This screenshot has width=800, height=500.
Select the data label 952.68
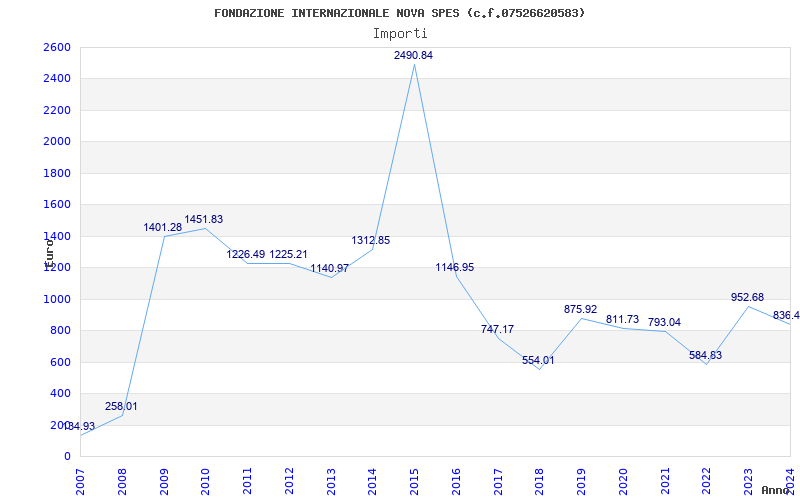click(747, 297)
